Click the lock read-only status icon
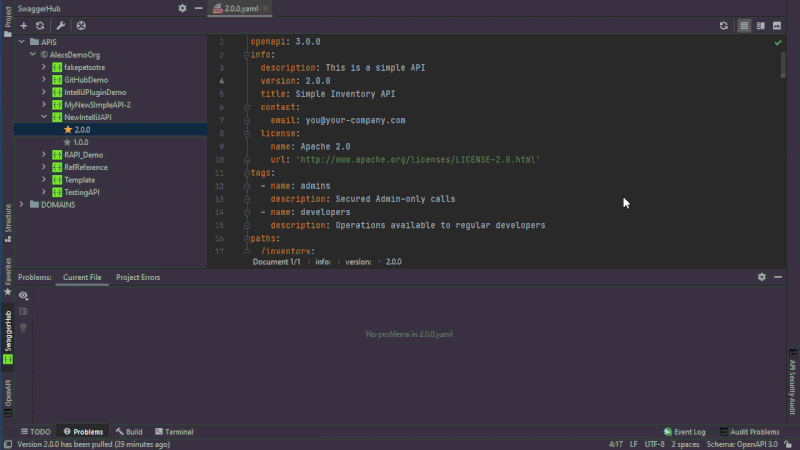The image size is (800, 450). (x=788, y=444)
